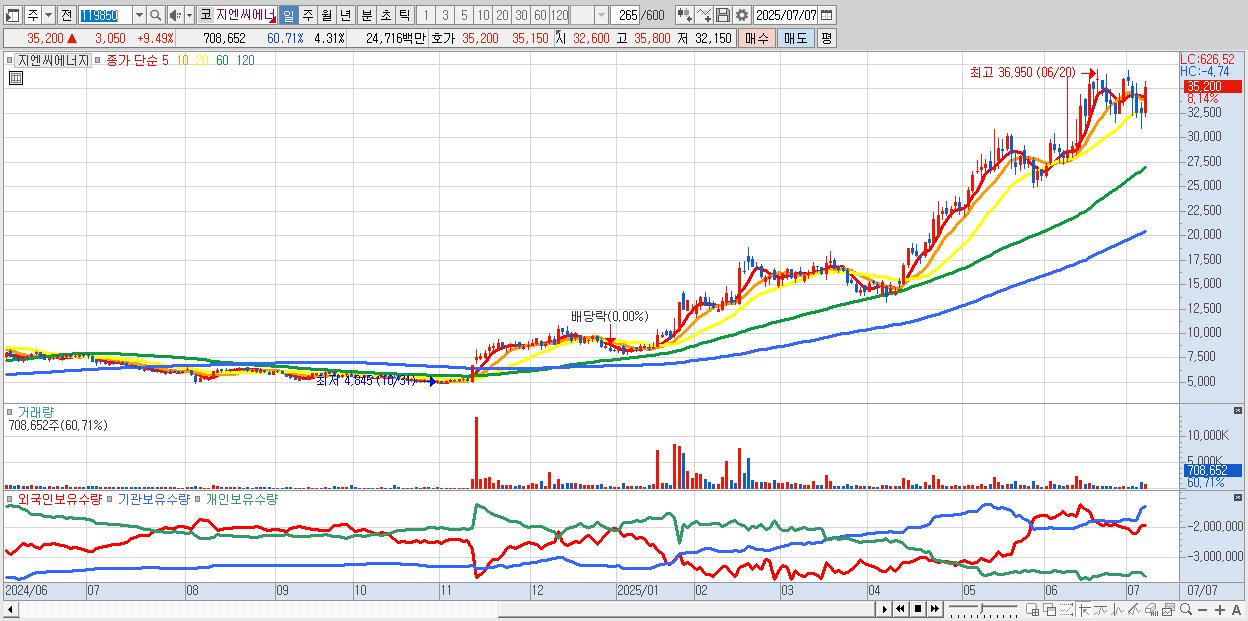Click the fast-forward double-arrow button below chart

(934, 609)
